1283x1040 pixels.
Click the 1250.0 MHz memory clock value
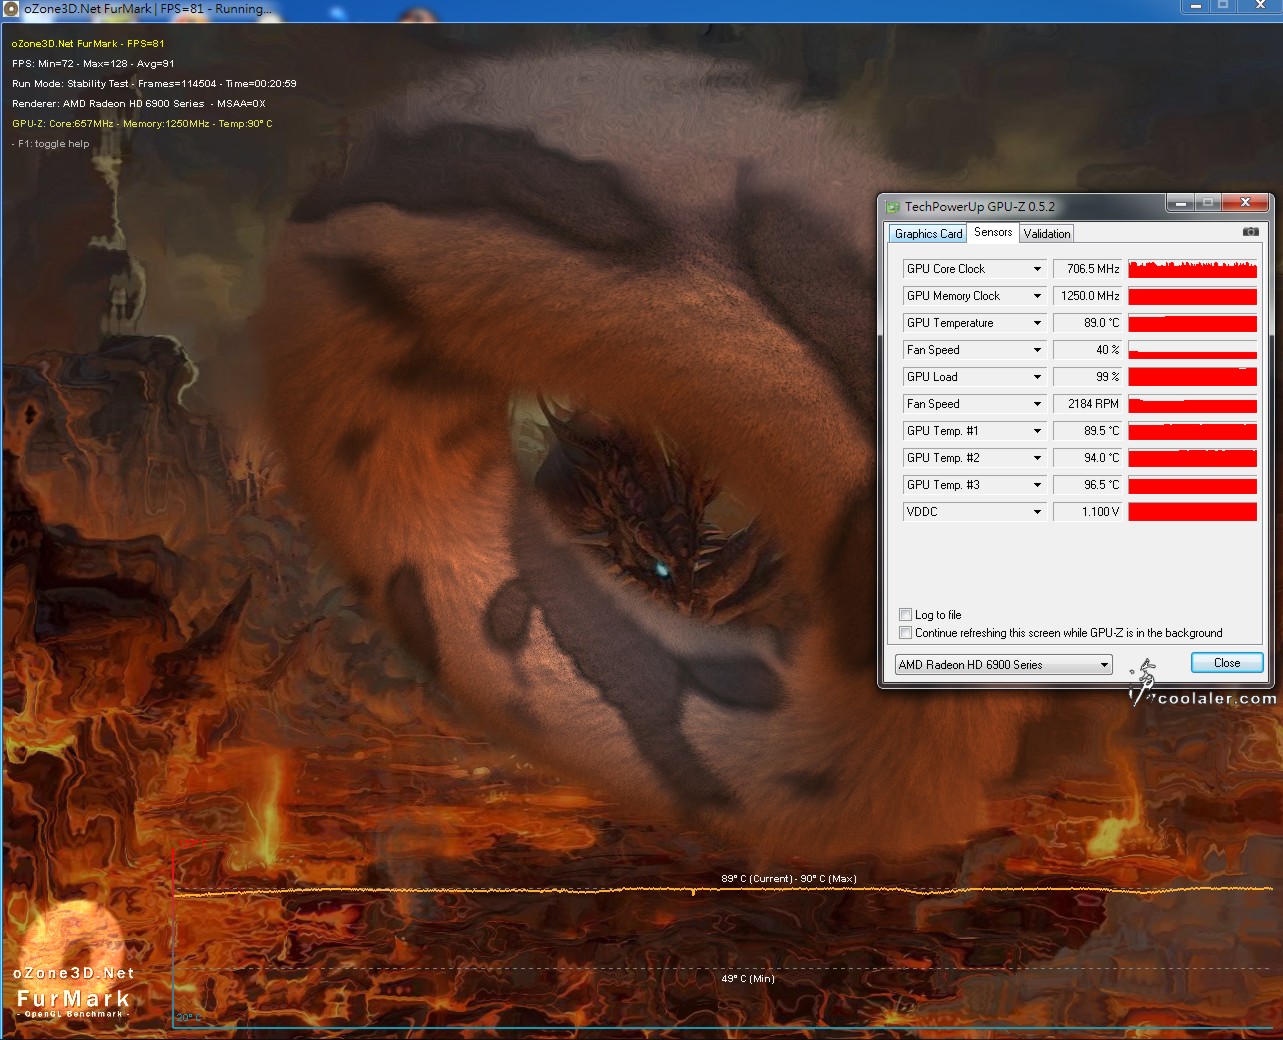click(1088, 296)
